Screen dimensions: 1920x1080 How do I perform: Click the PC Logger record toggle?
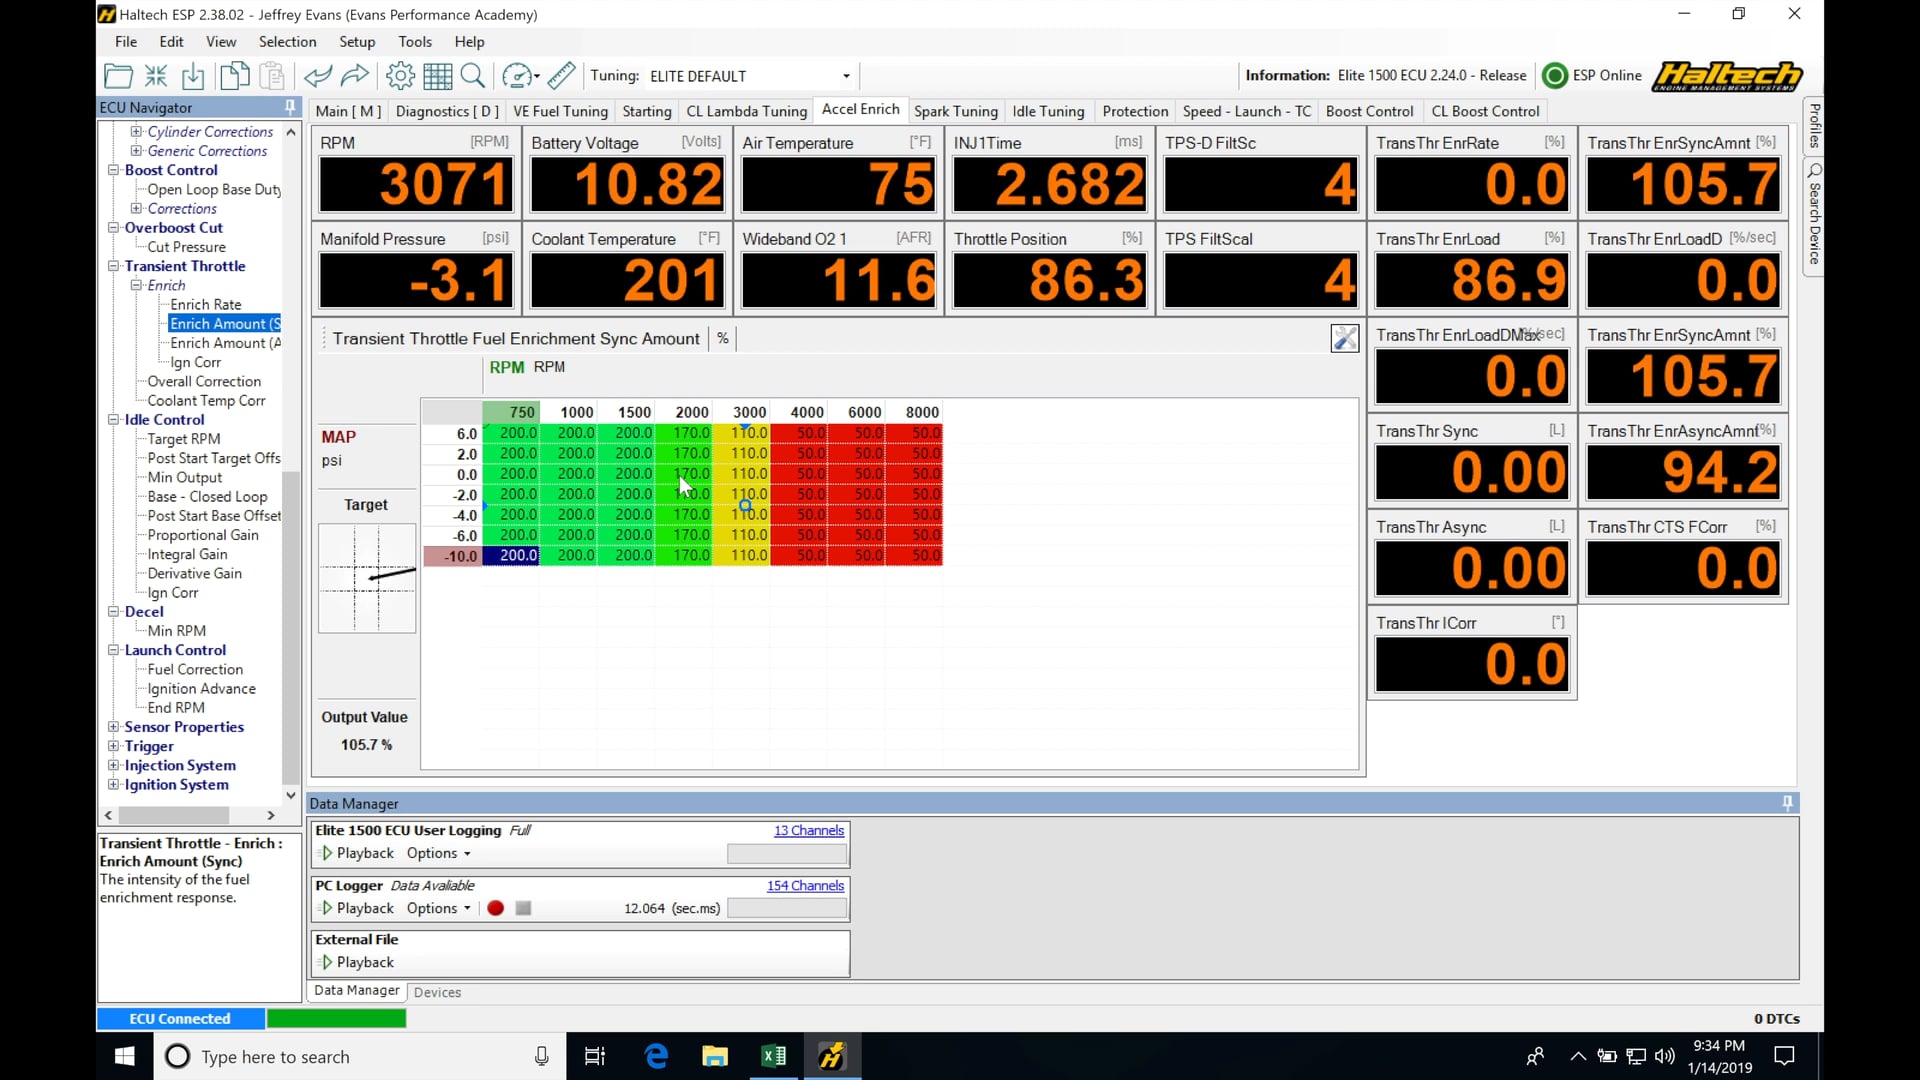[496, 907]
